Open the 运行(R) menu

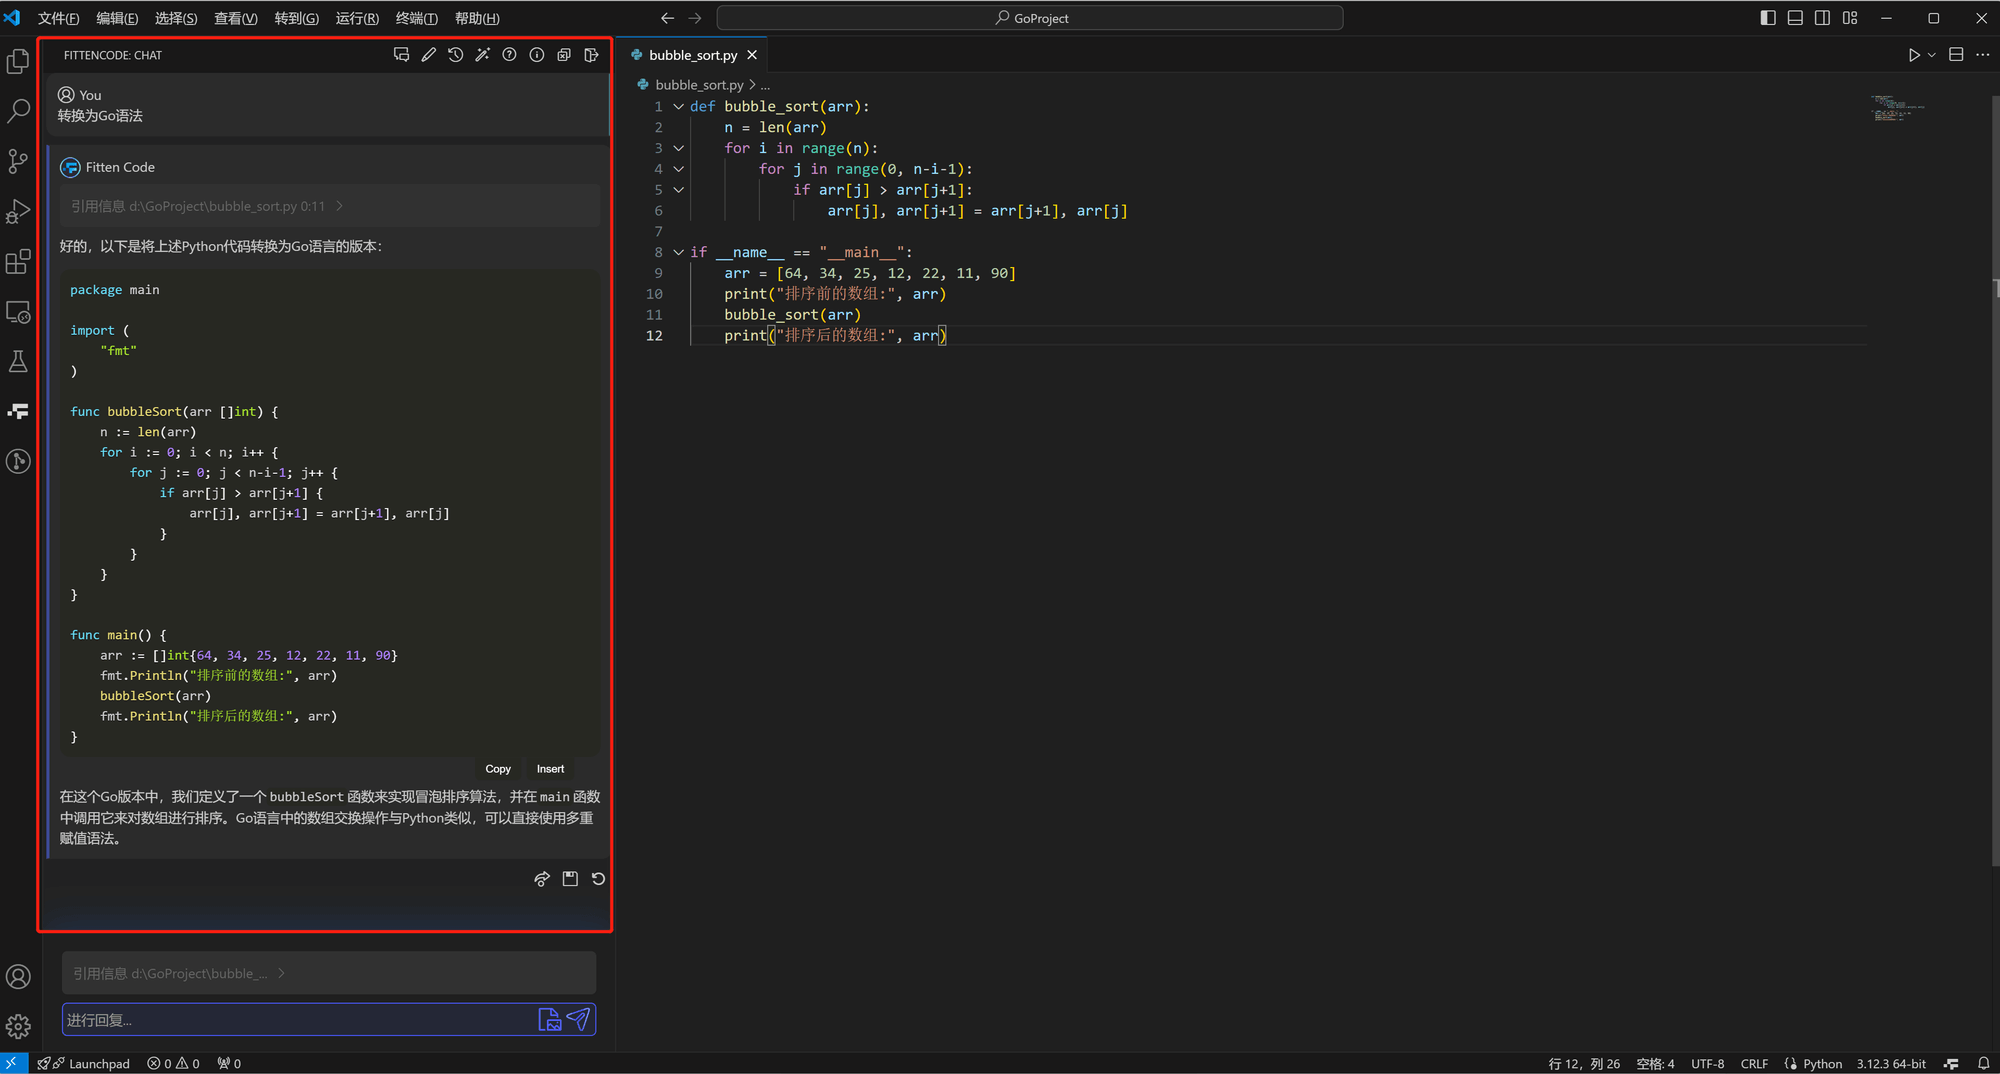coord(357,18)
